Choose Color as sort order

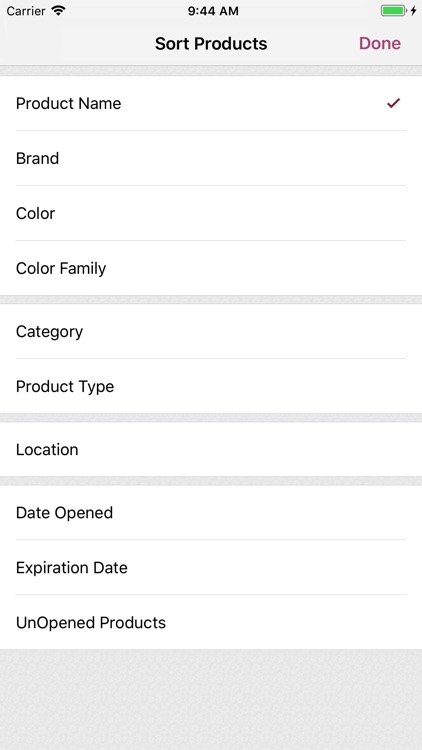[211, 213]
